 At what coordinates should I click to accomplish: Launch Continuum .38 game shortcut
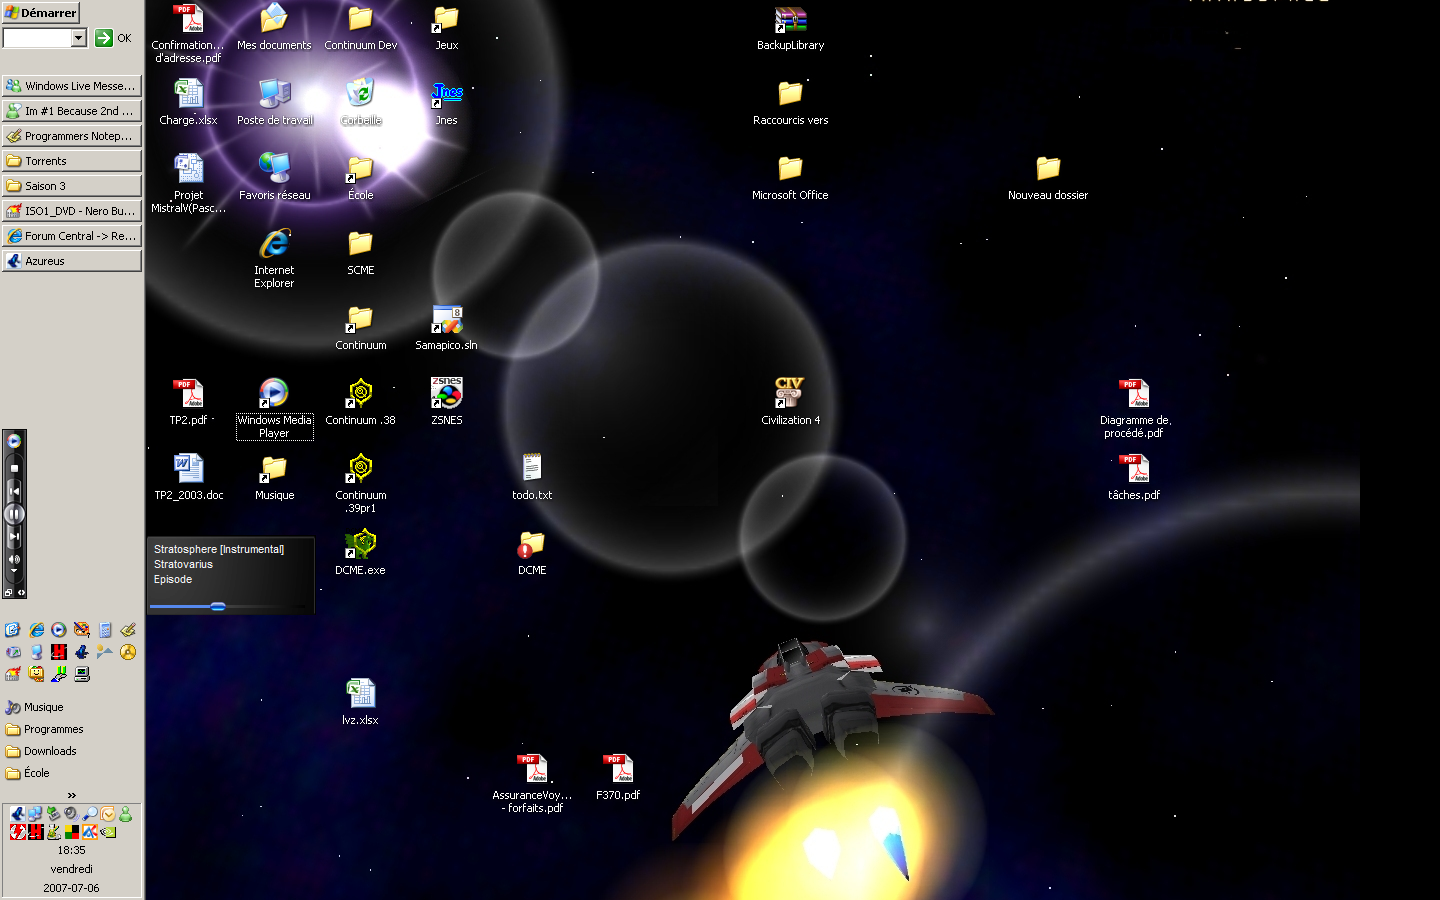pos(360,402)
